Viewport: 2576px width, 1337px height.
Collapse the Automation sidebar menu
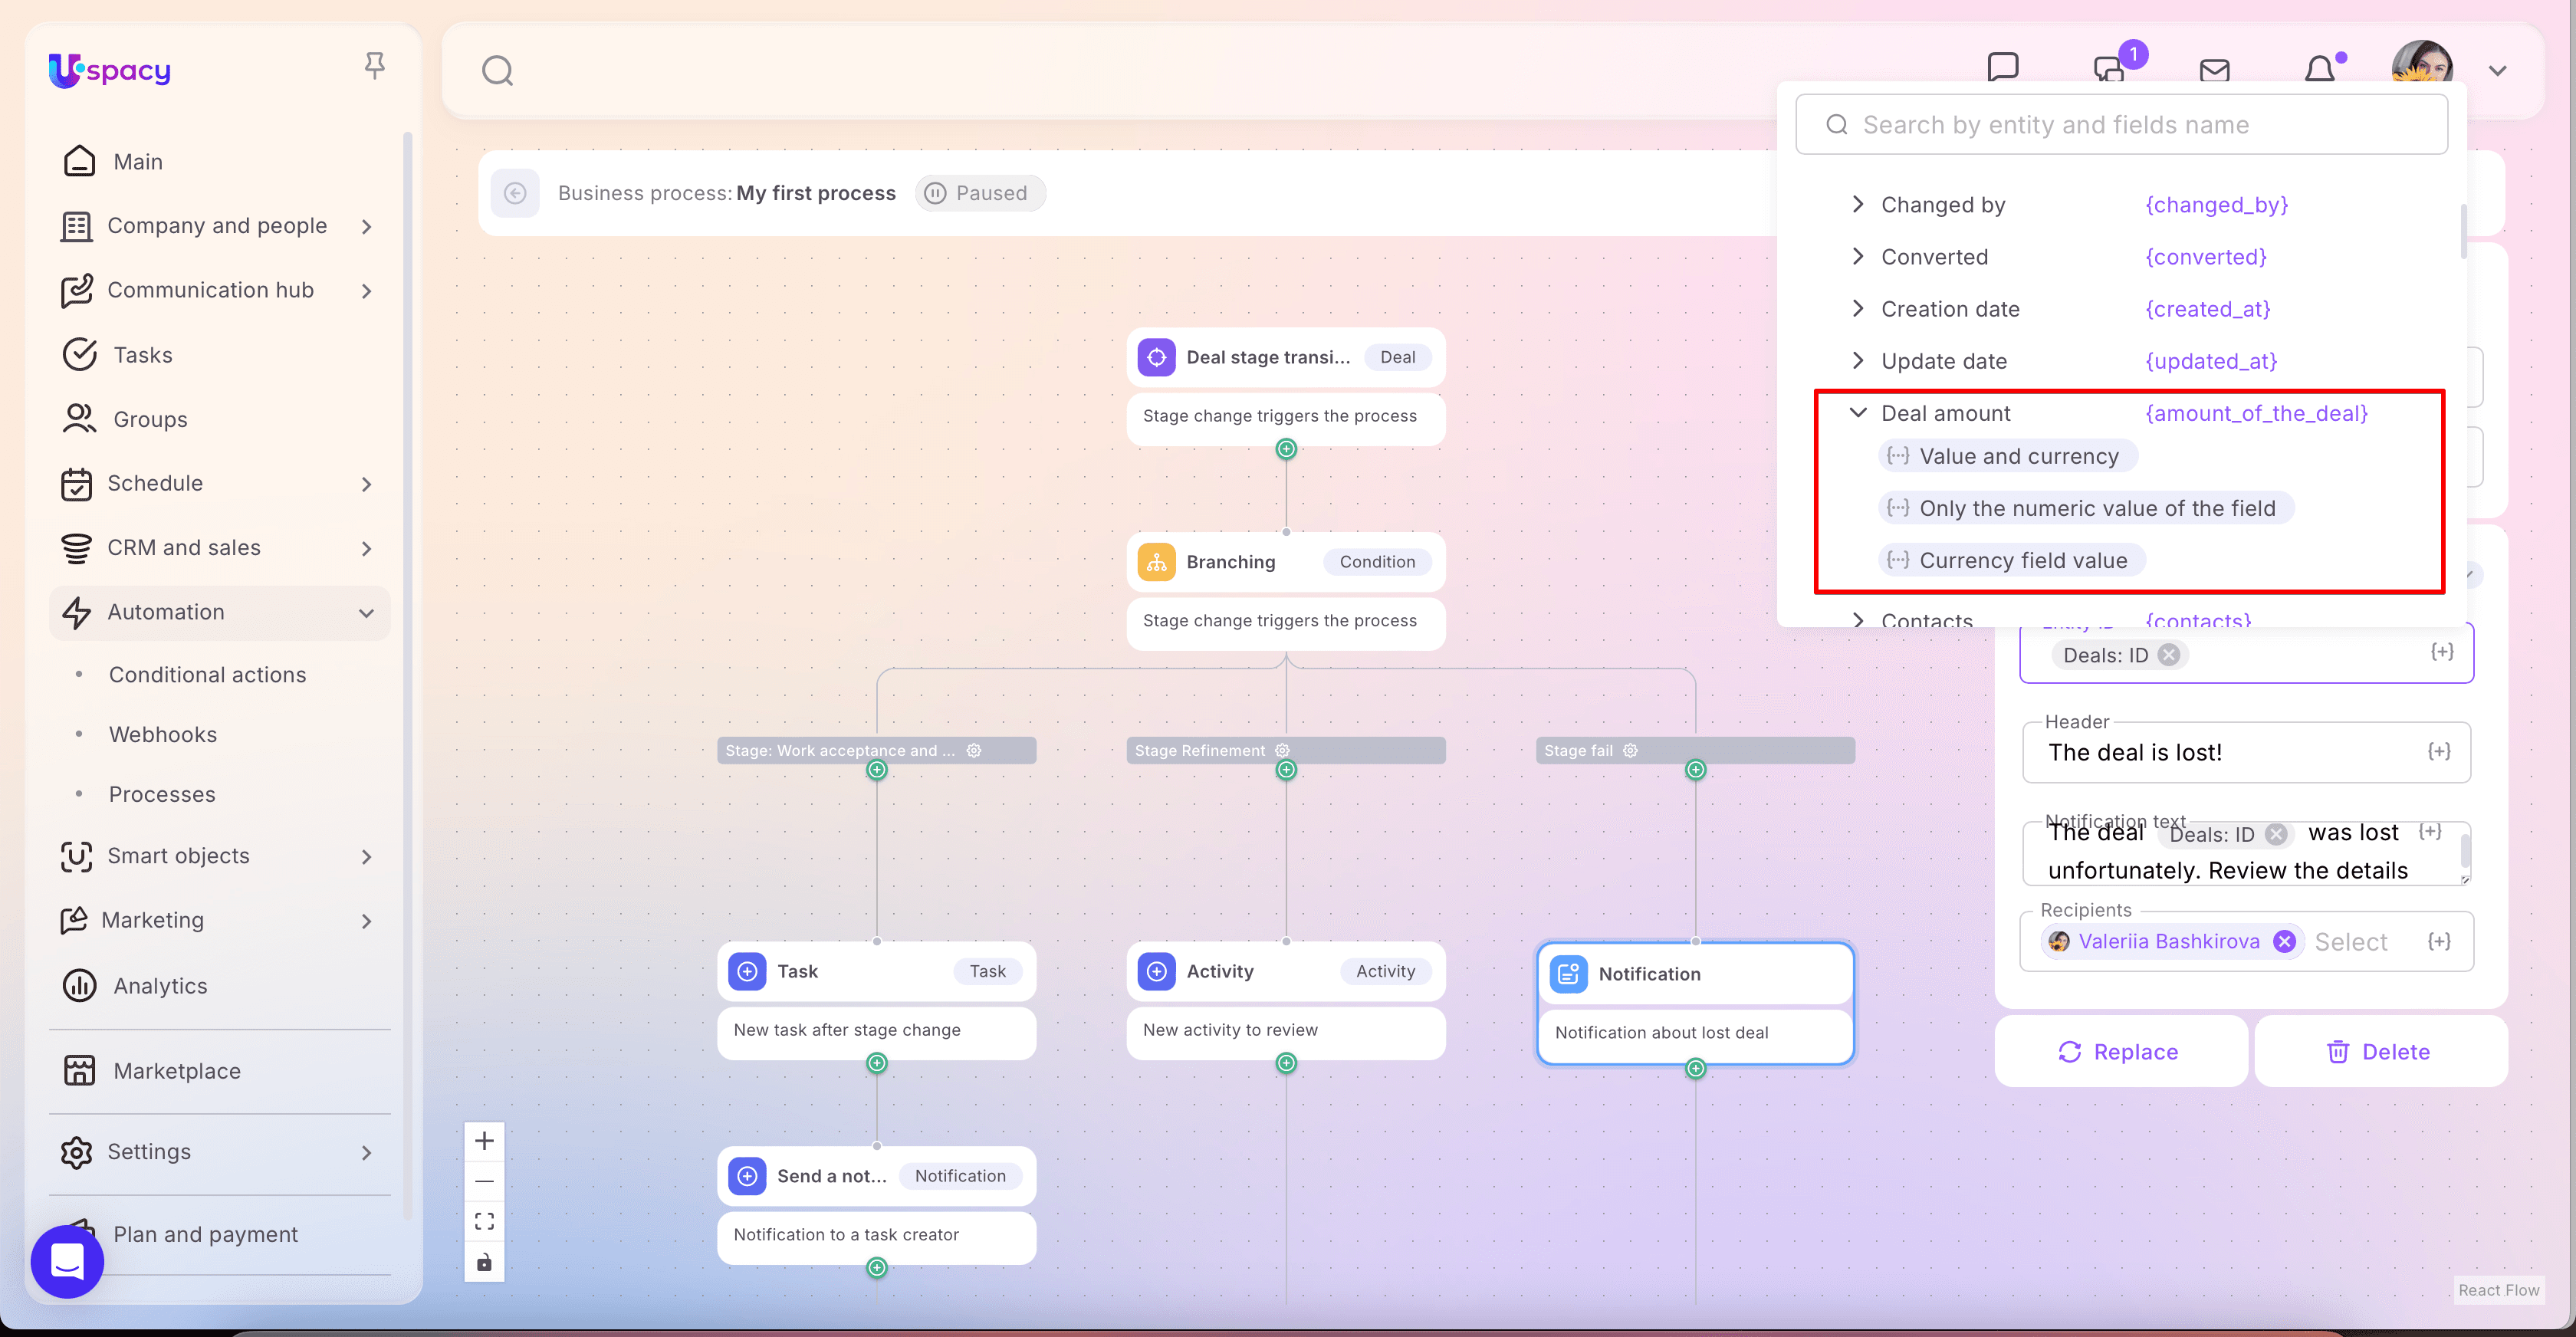click(366, 612)
